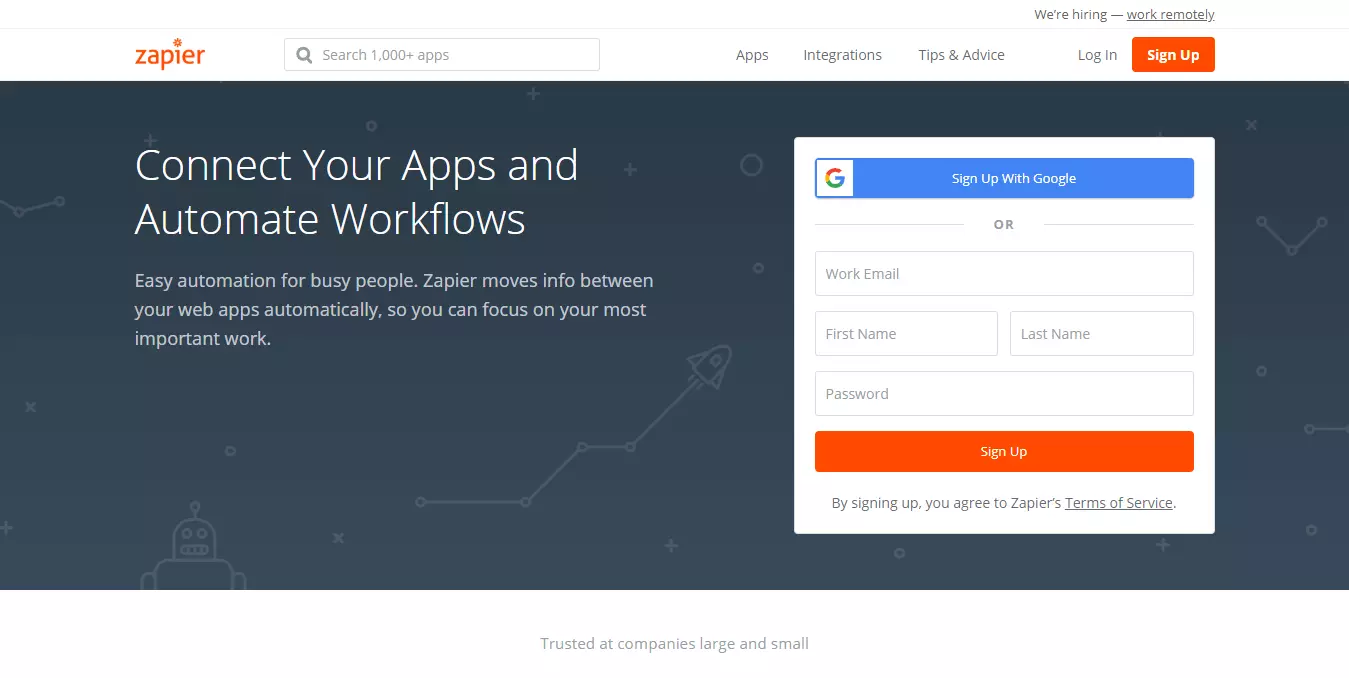This screenshot has height=678, width=1349.
Task: Open the Apps menu item
Action: coord(752,55)
